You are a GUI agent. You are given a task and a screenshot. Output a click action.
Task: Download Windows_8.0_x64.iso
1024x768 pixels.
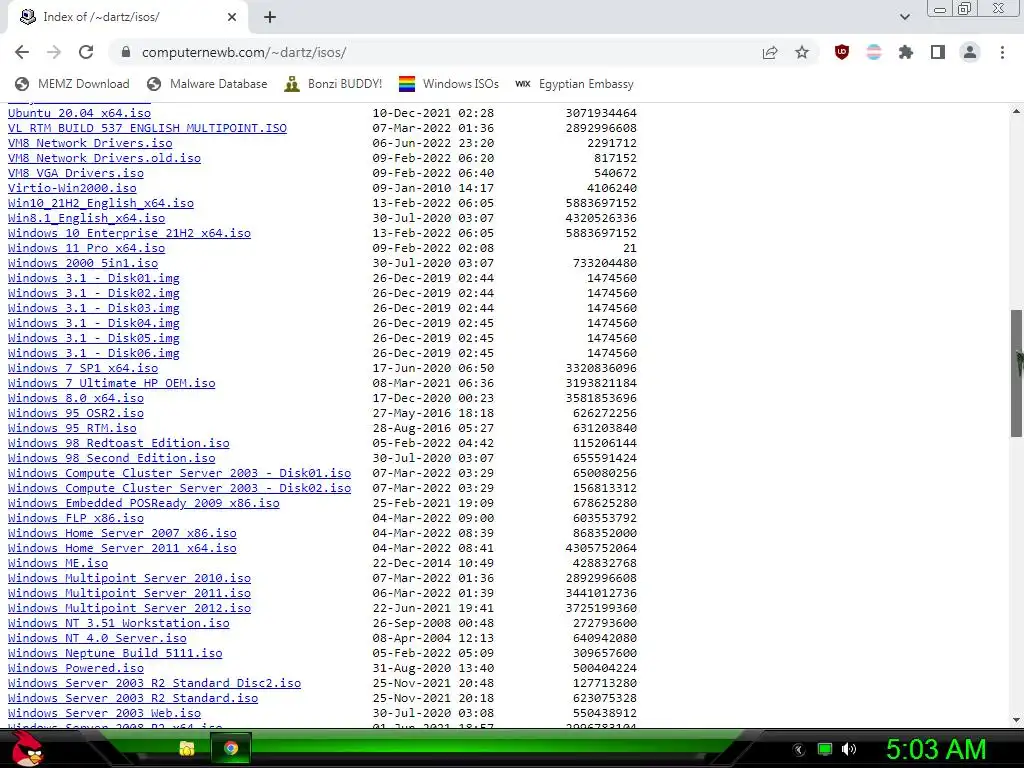76,398
